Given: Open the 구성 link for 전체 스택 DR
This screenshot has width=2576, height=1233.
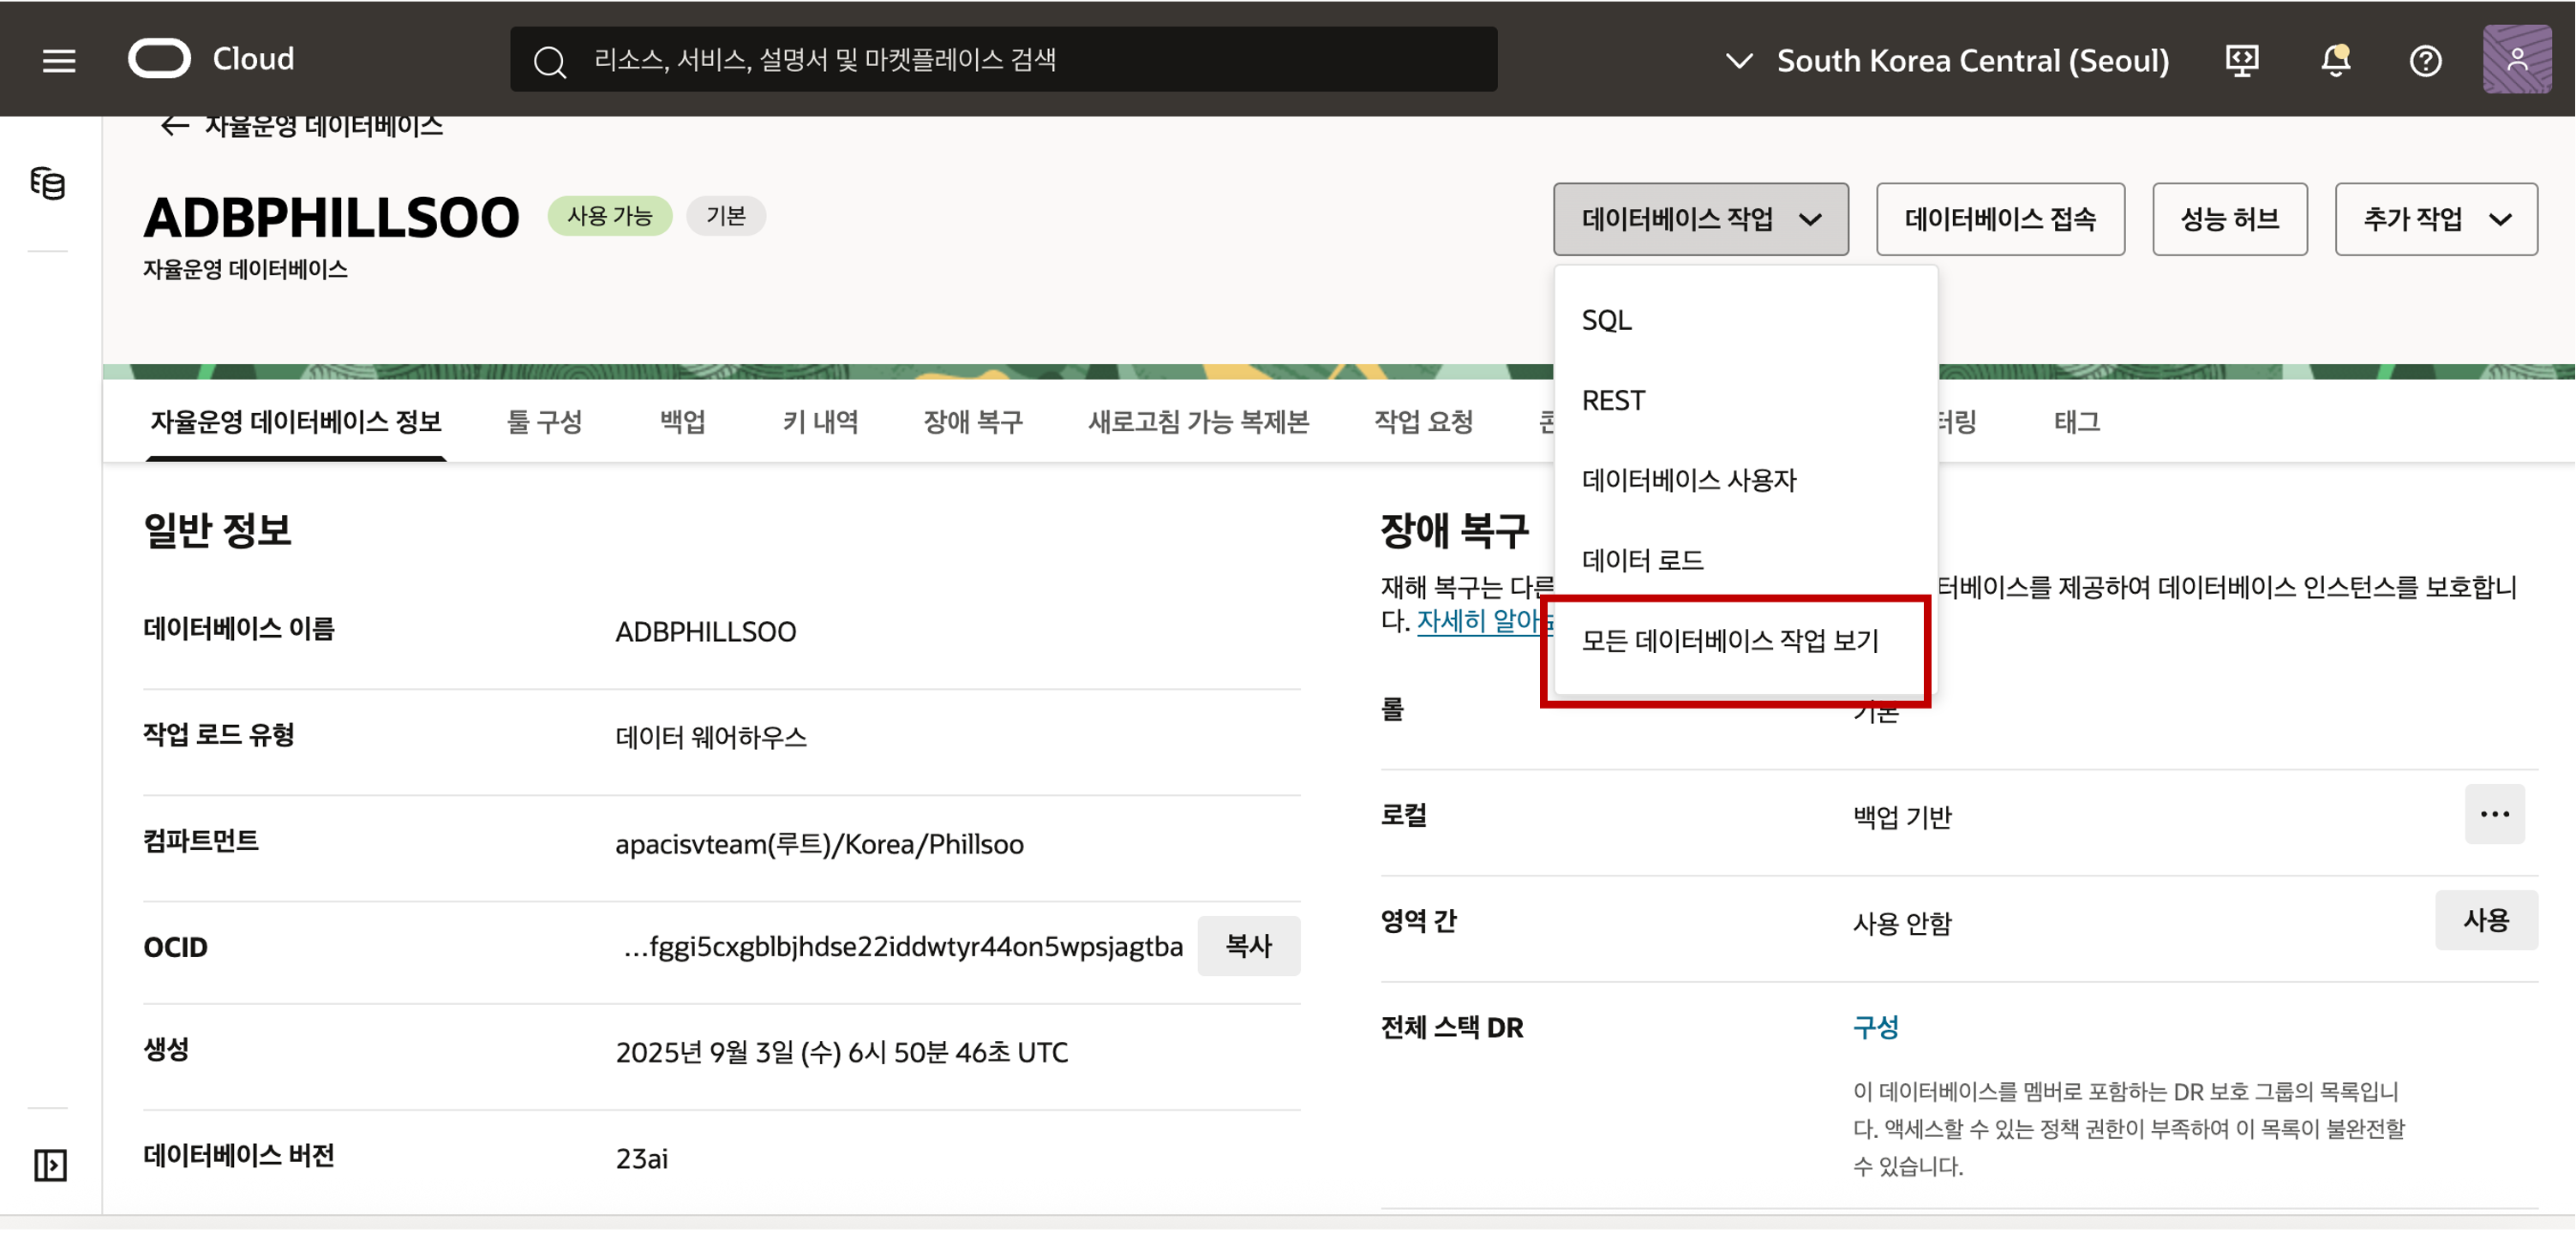Looking at the screenshot, I should click(1875, 1027).
